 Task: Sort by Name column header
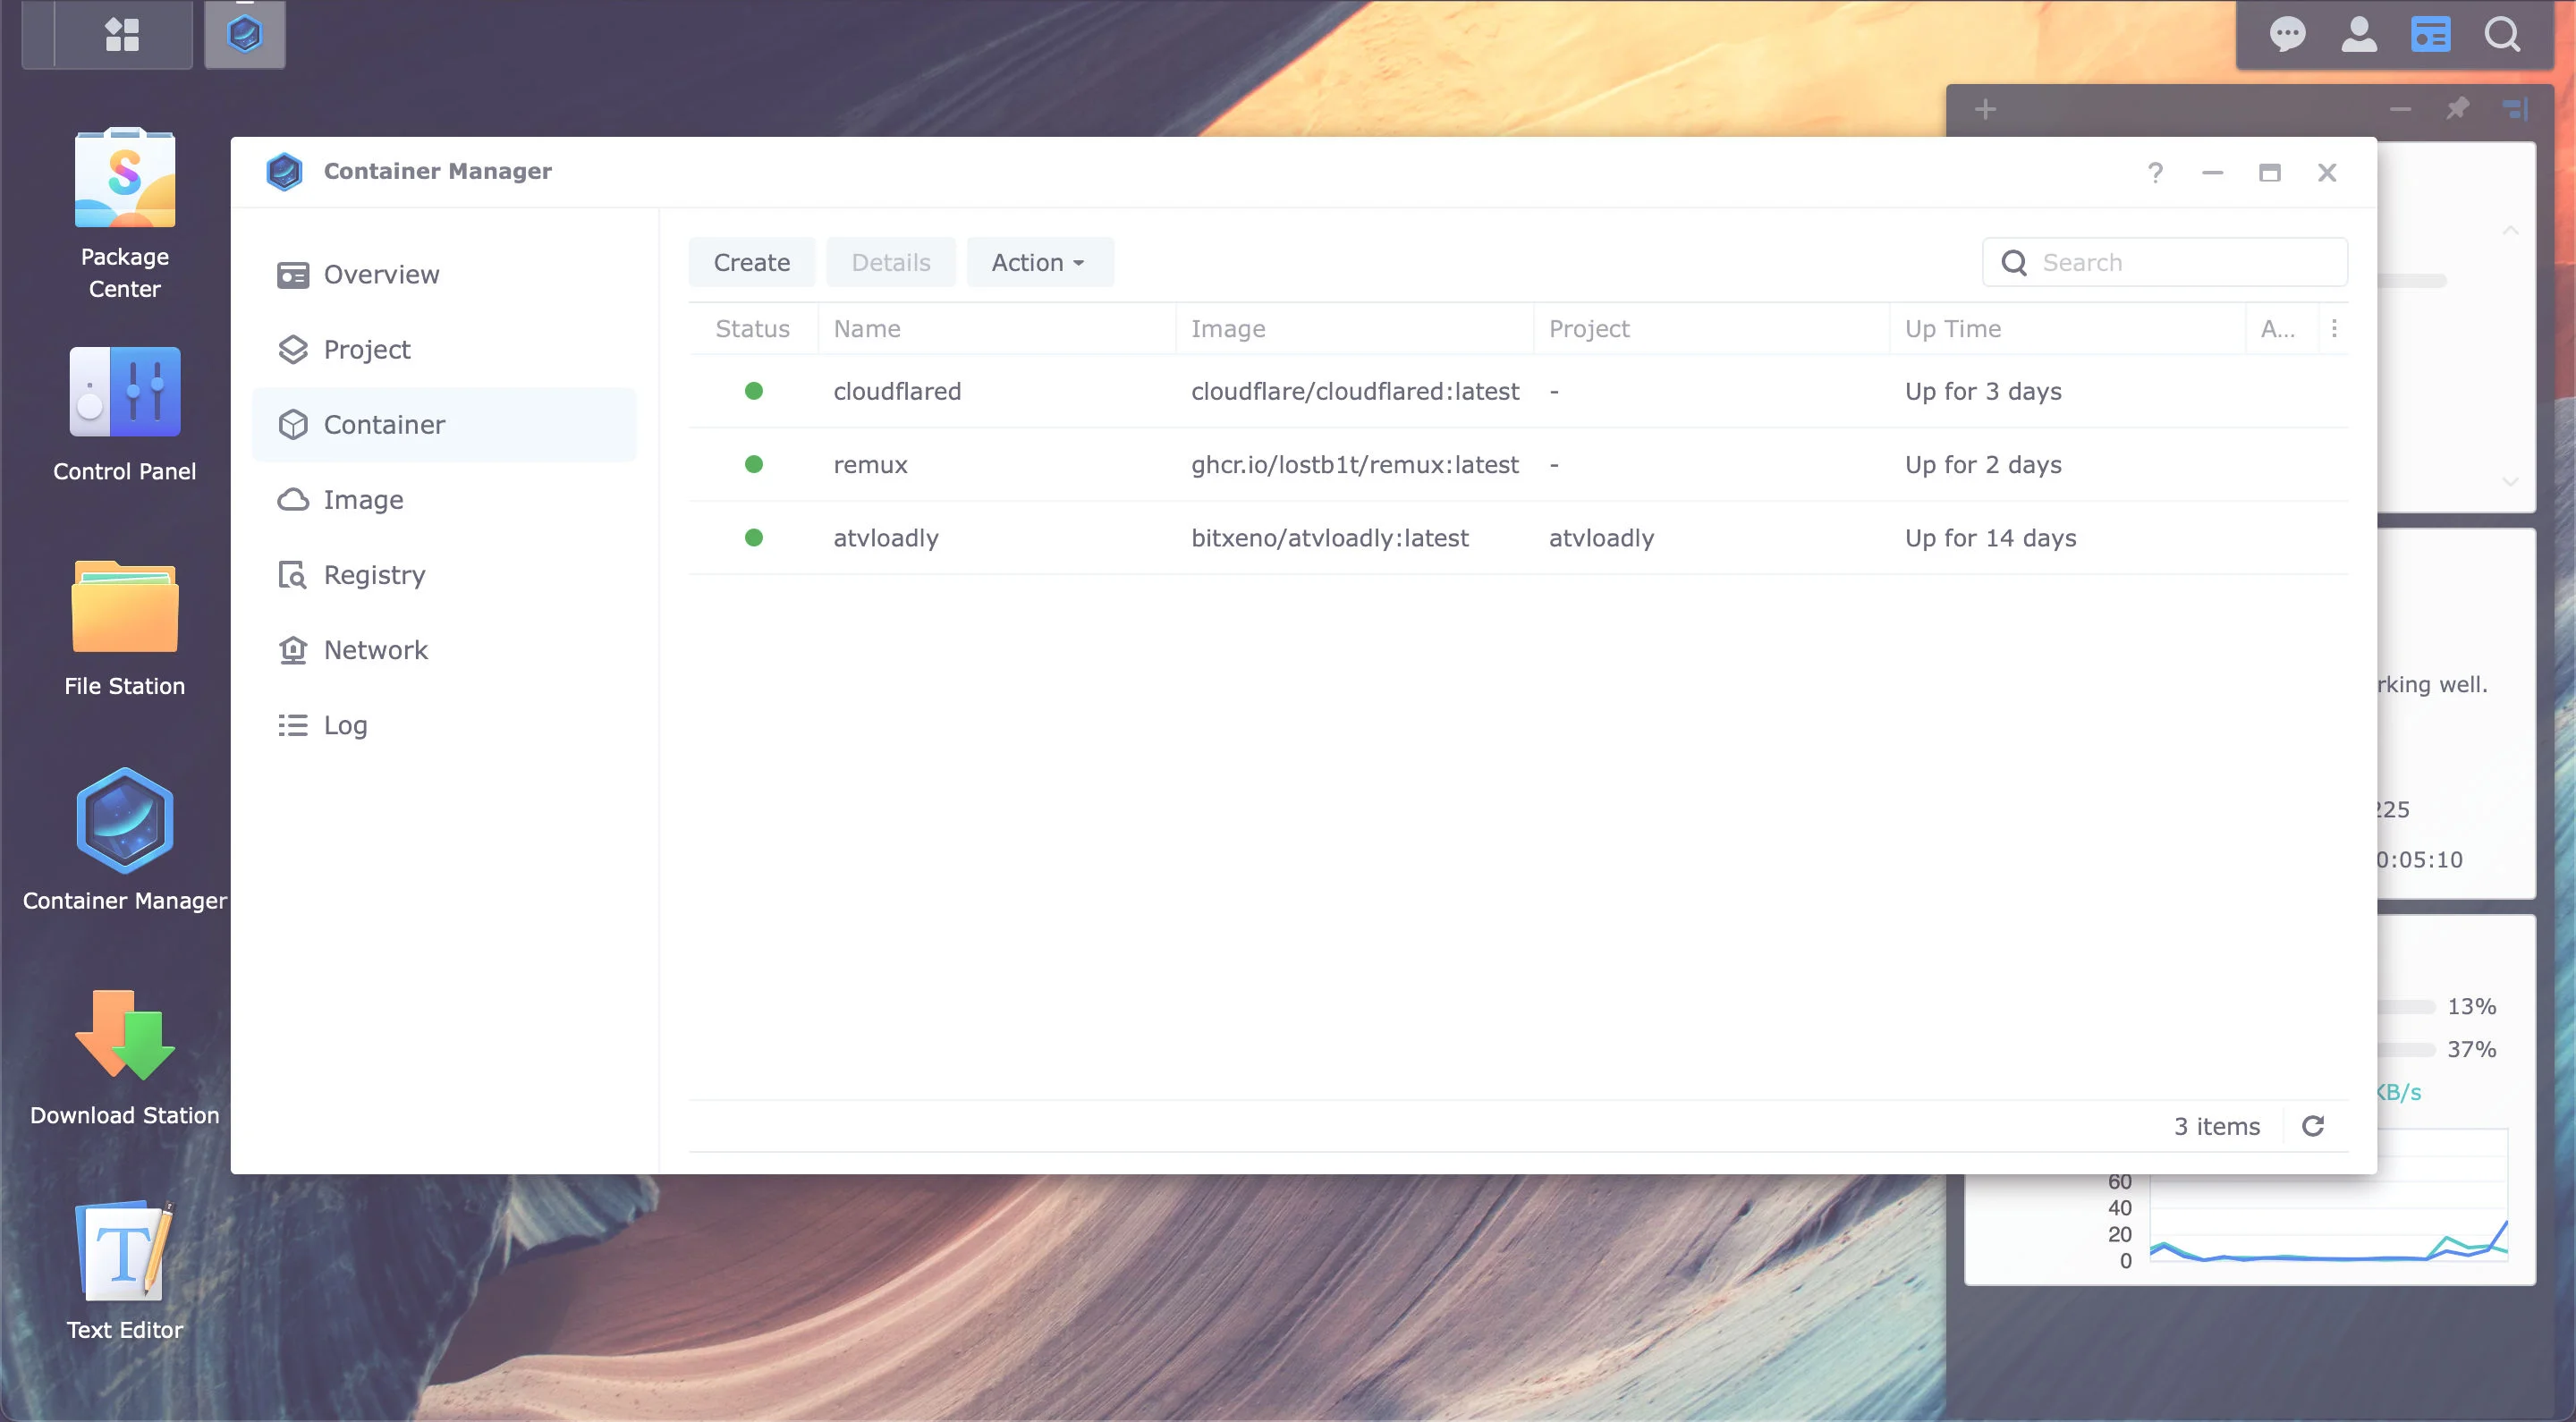click(x=997, y=328)
